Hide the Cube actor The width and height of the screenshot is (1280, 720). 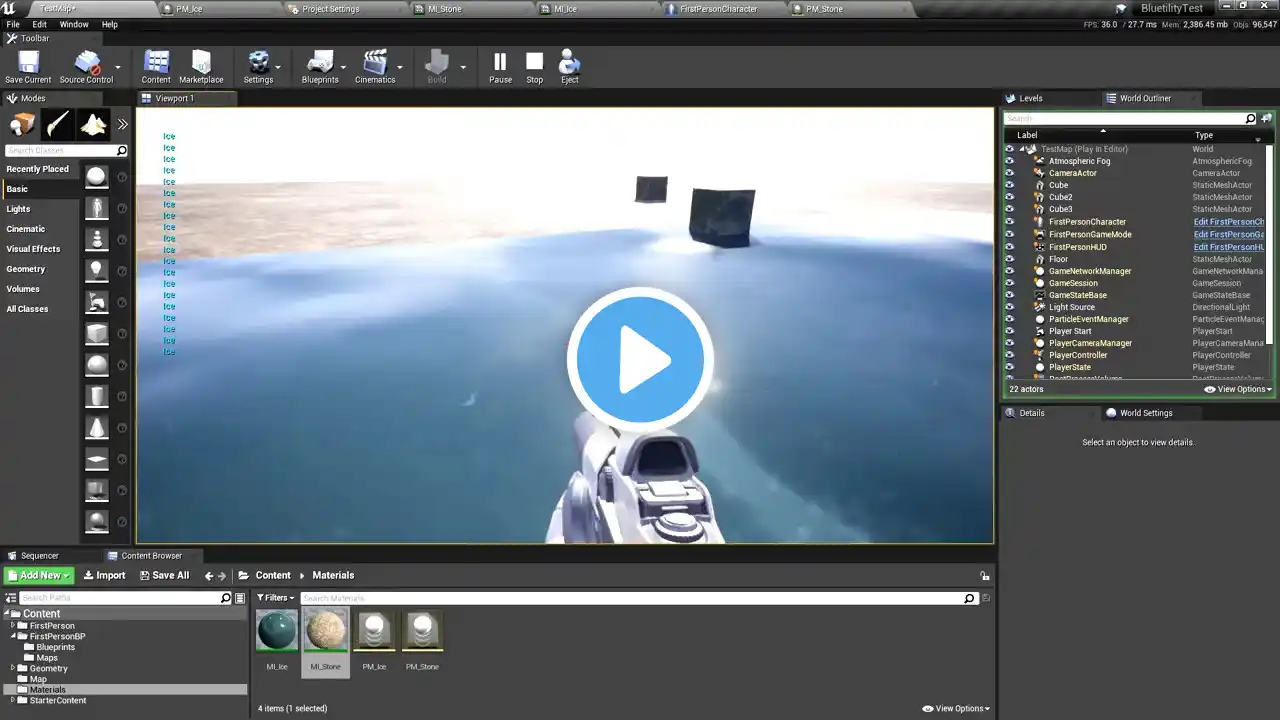point(1009,185)
